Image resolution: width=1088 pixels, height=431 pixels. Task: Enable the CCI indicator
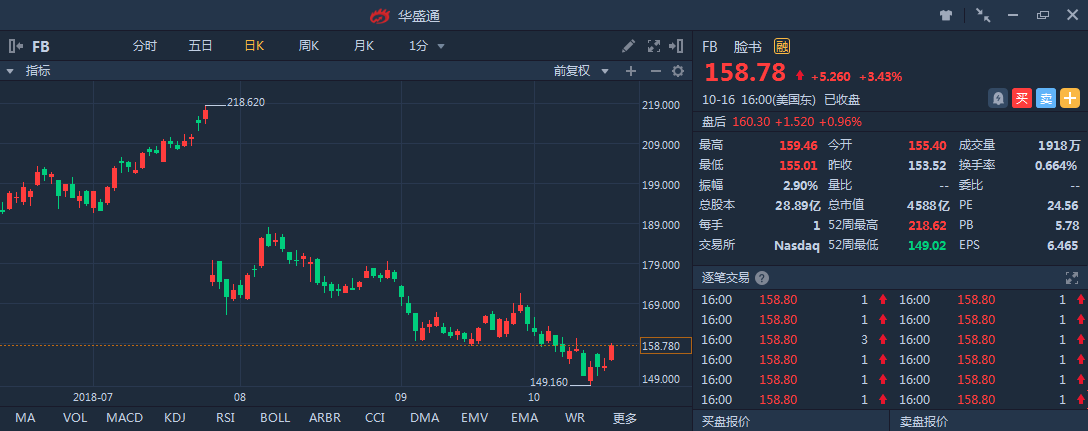375,418
